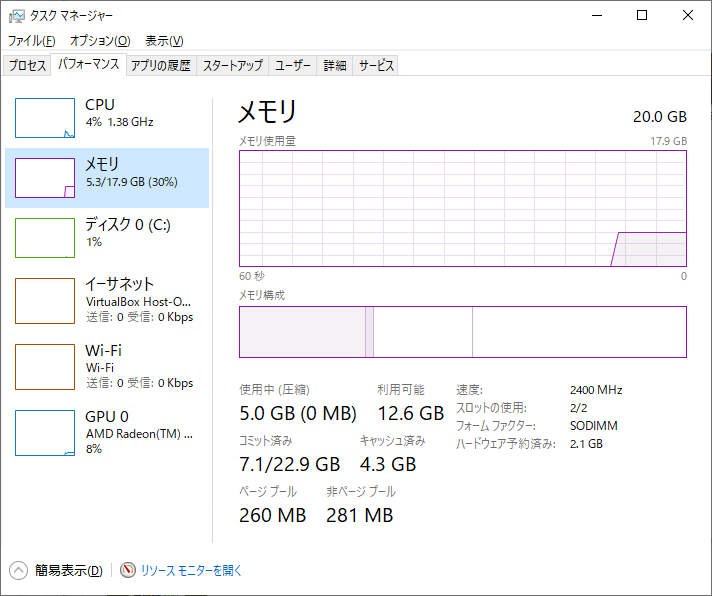This screenshot has width=712, height=596.
Task: Switch to the アプリの履歴 tab
Action: click(161, 65)
